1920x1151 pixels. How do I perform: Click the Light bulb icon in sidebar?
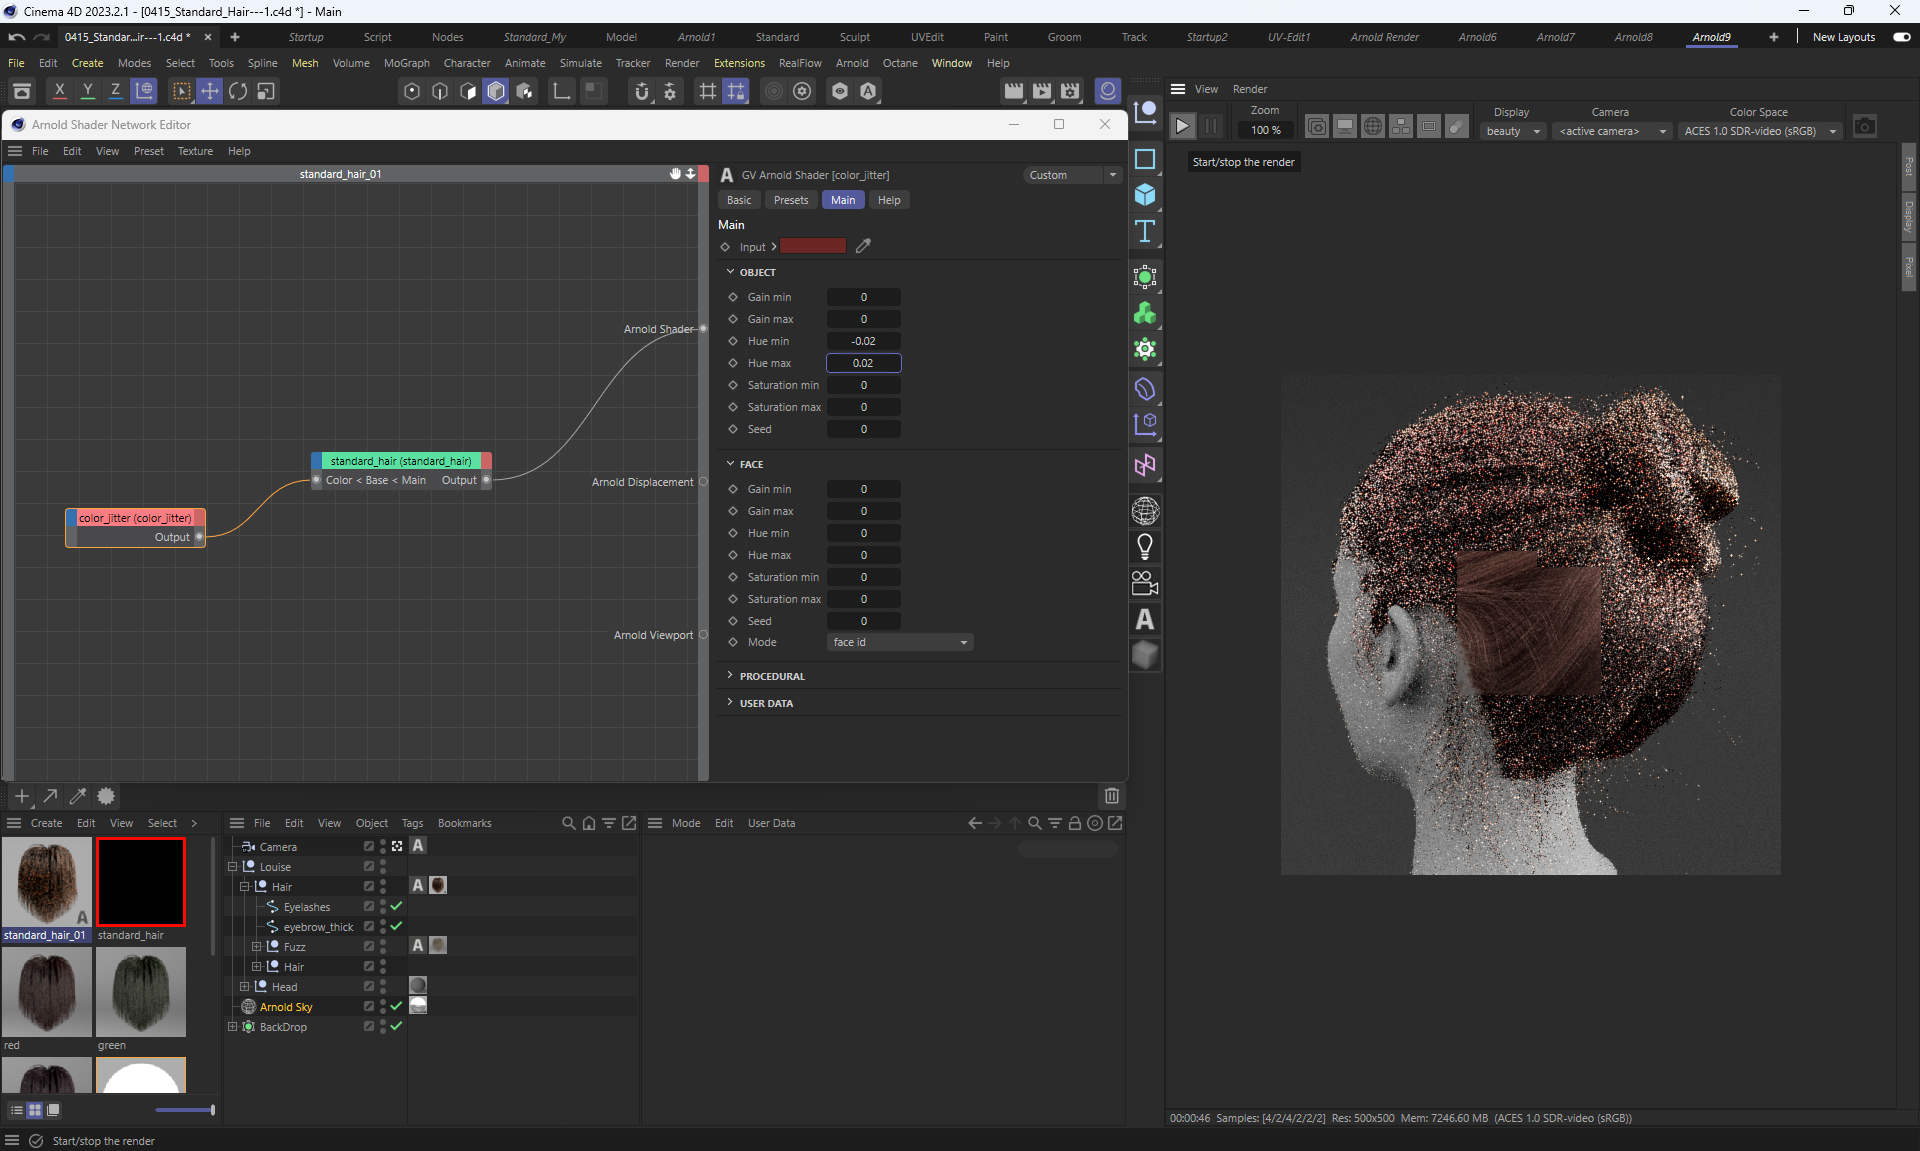[x=1145, y=546]
